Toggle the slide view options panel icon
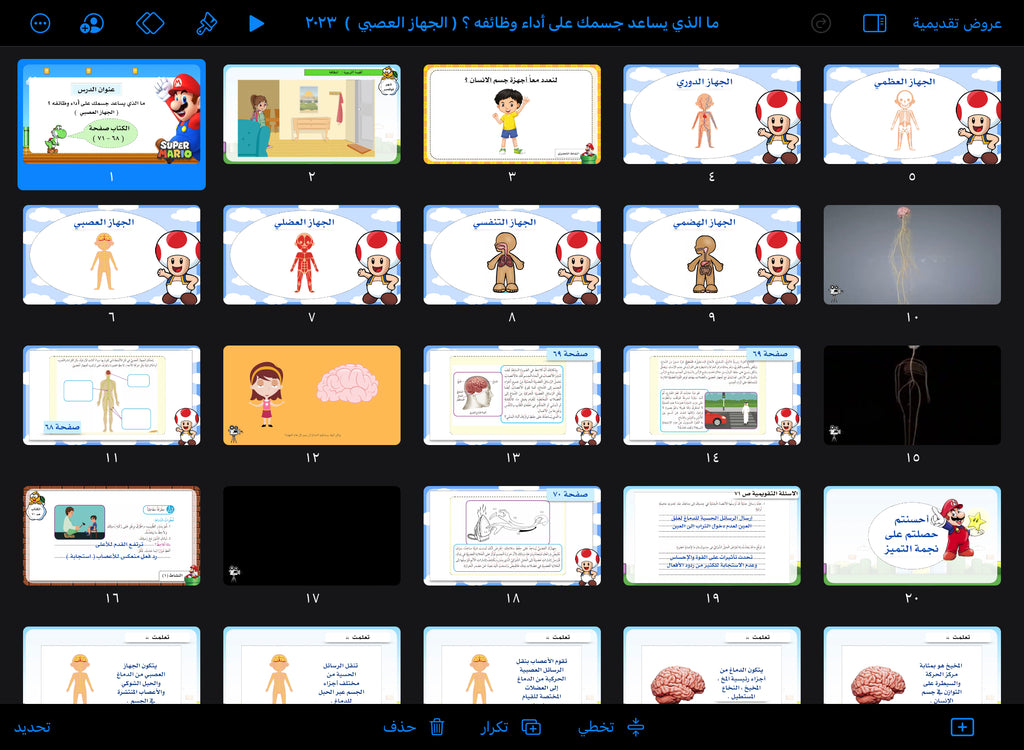The height and width of the screenshot is (750, 1024). point(874,24)
